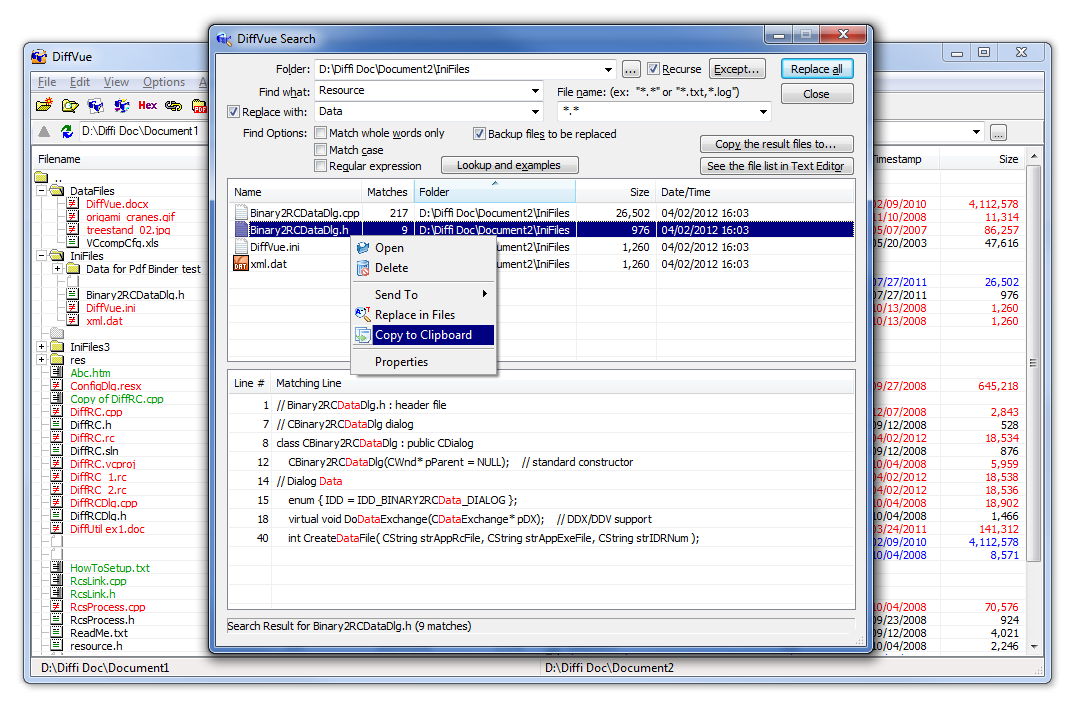Click the Open icon in context menu
The height and width of the screenshot is (708, 1077).
click(363, 248)
